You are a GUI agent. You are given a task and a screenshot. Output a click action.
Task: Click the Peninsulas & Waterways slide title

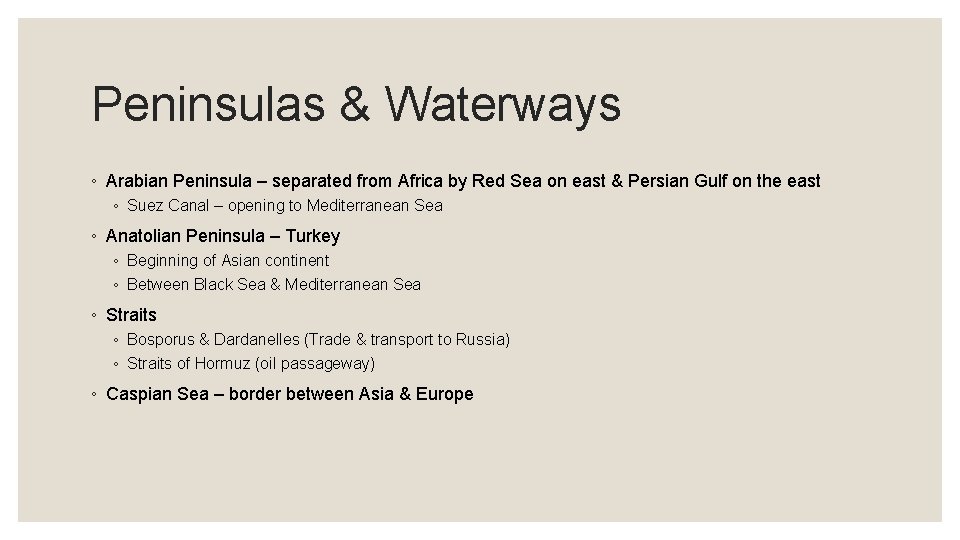pos(356,105)
